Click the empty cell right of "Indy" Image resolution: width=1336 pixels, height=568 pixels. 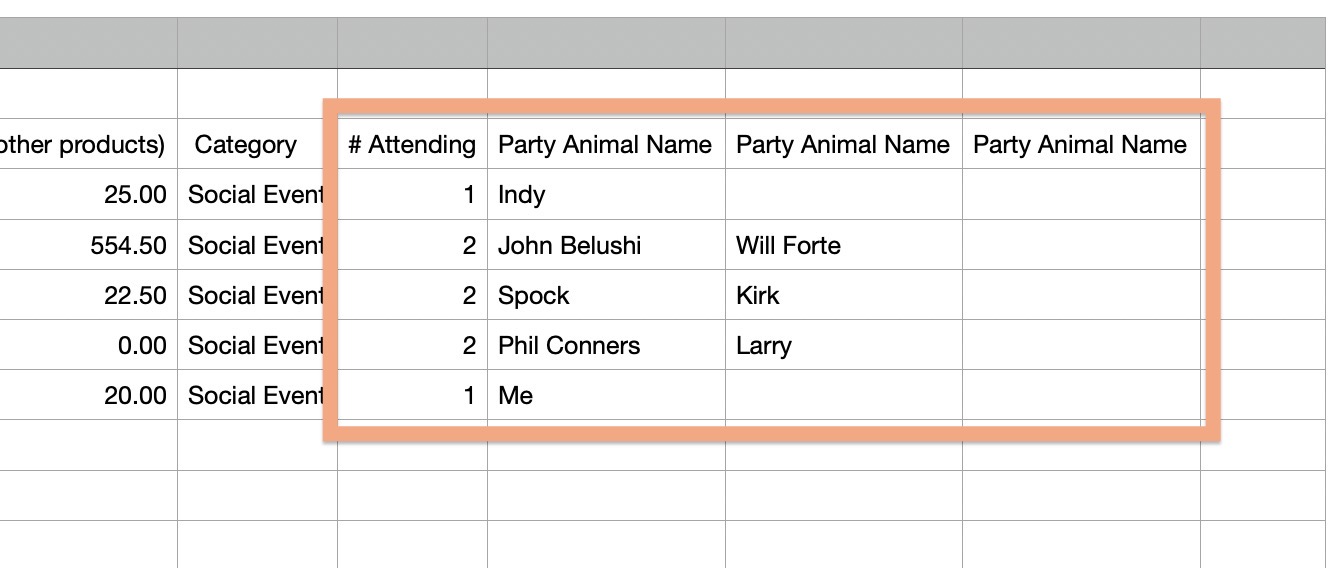pyautogui.click(x=843, y=195)
